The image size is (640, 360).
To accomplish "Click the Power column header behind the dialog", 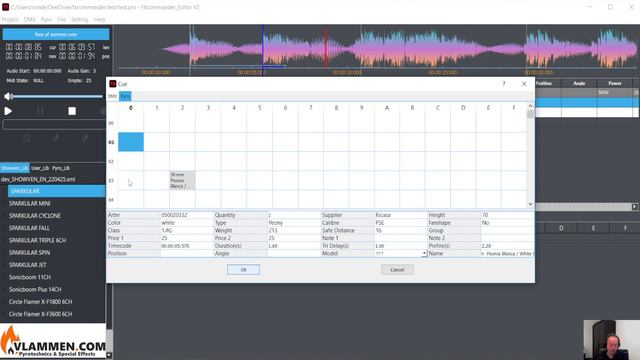I will 615,83.
